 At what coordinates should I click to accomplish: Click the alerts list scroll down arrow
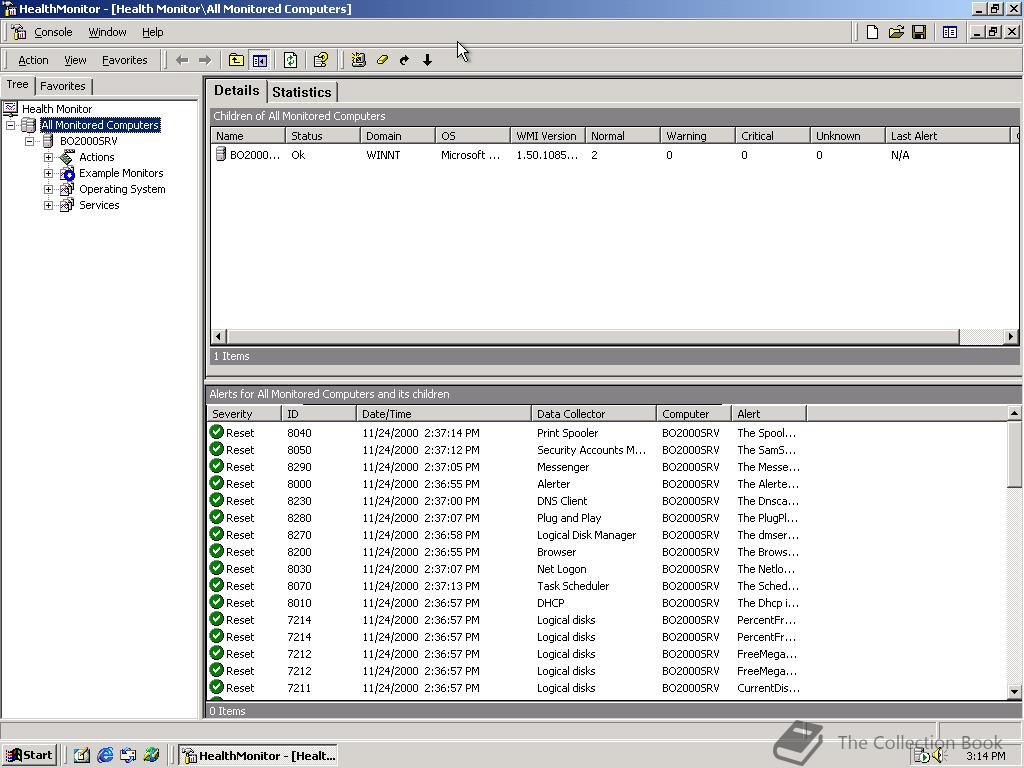click(1014, 691)
